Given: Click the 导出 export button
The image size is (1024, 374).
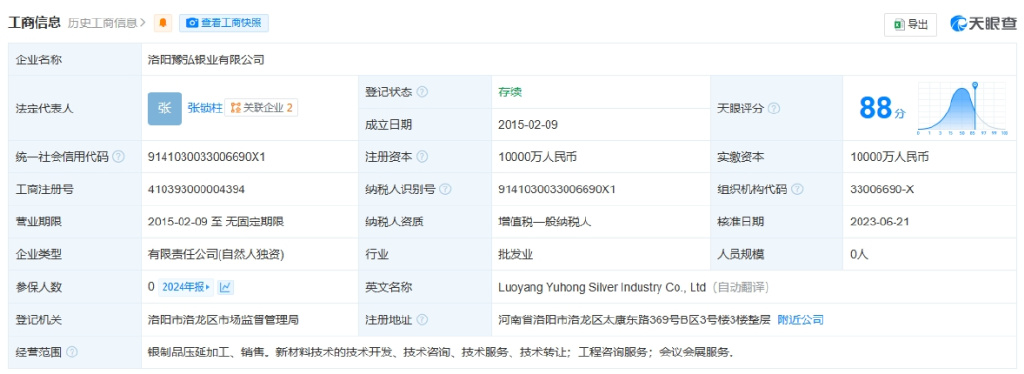Looking at the screenshot, I should pos(910,24).
